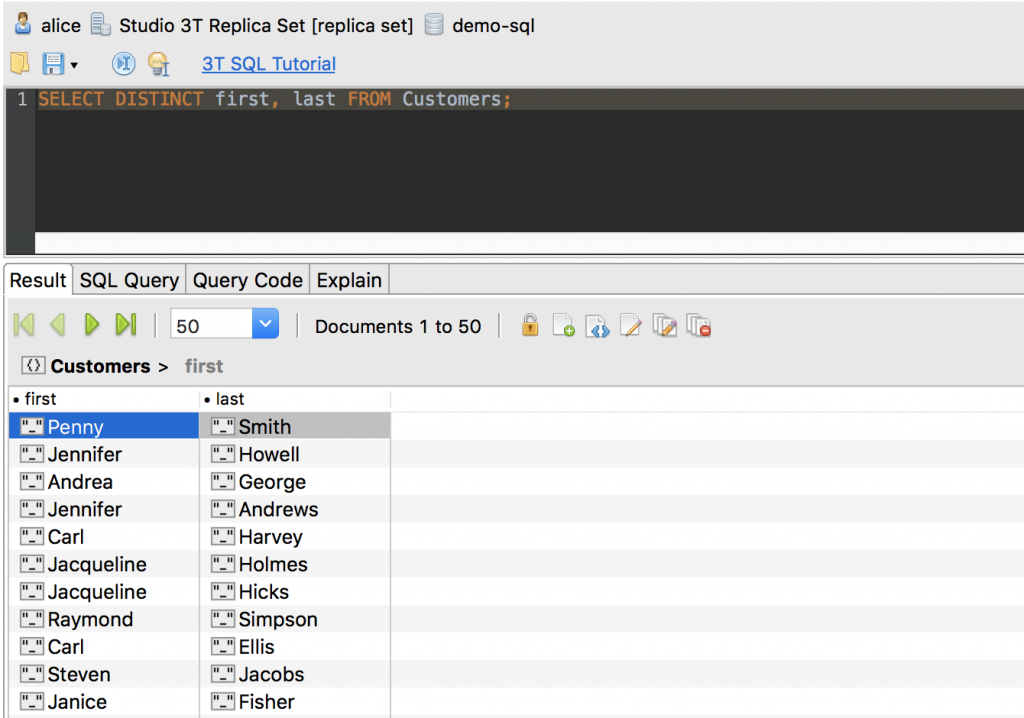Click the view document JSON icon
1024x718 pixels.
(597, 325)
